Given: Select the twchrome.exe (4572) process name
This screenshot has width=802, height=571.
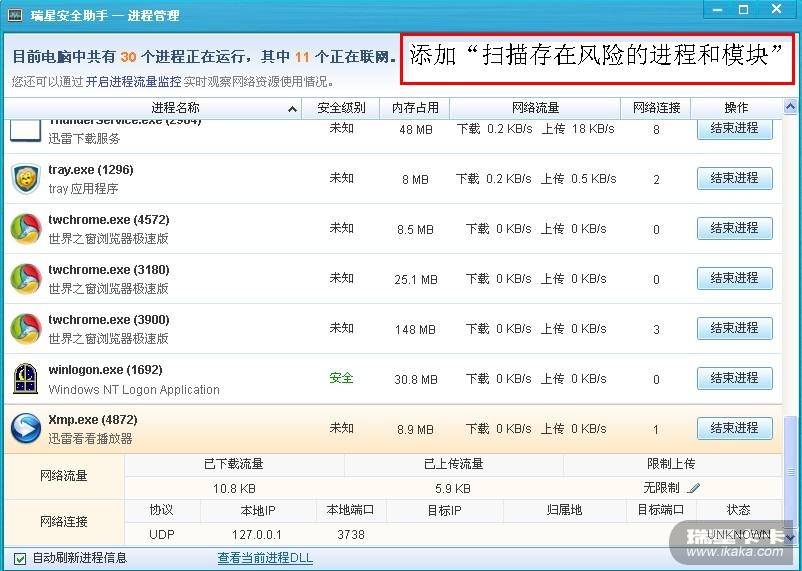Looking at the screenshot, I should tap(108, 220).
